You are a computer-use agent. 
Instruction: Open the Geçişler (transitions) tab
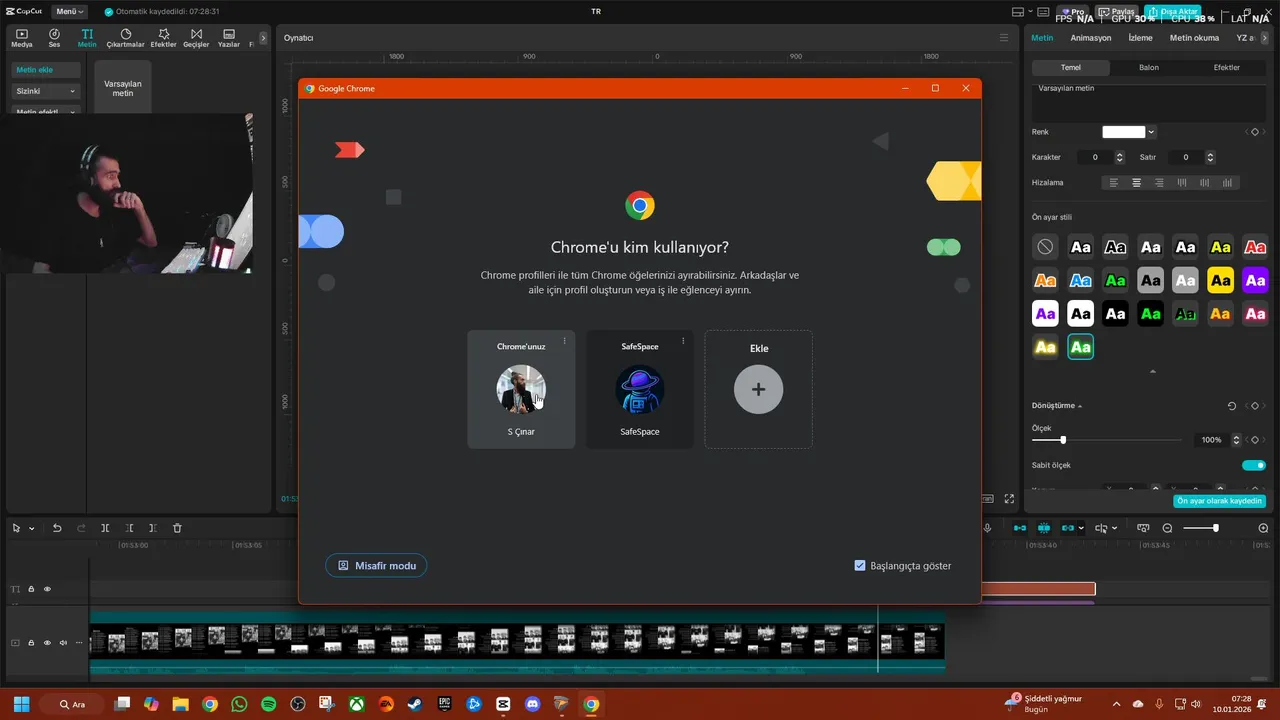[196, 38]
